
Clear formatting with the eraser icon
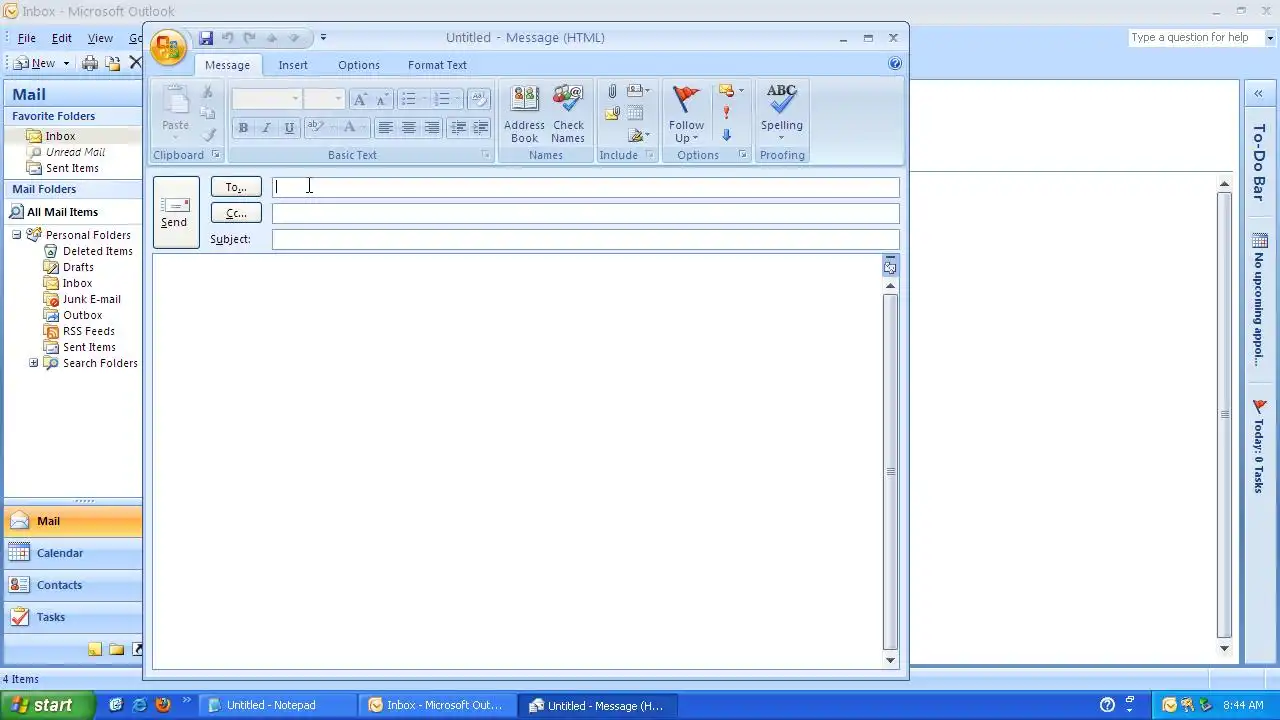pyautogui.click(x=478, y=98)
